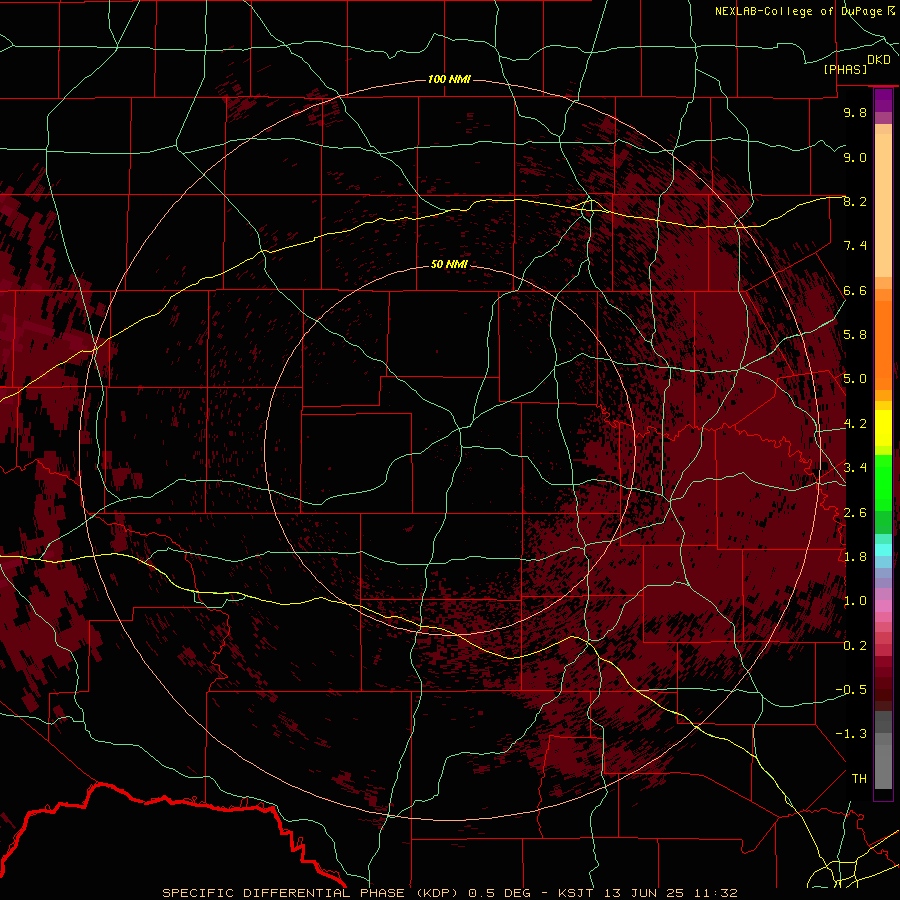This screenshot has width=900, height=900.
Task: Click the DKD product label
Action: click(x=879, y=60)
